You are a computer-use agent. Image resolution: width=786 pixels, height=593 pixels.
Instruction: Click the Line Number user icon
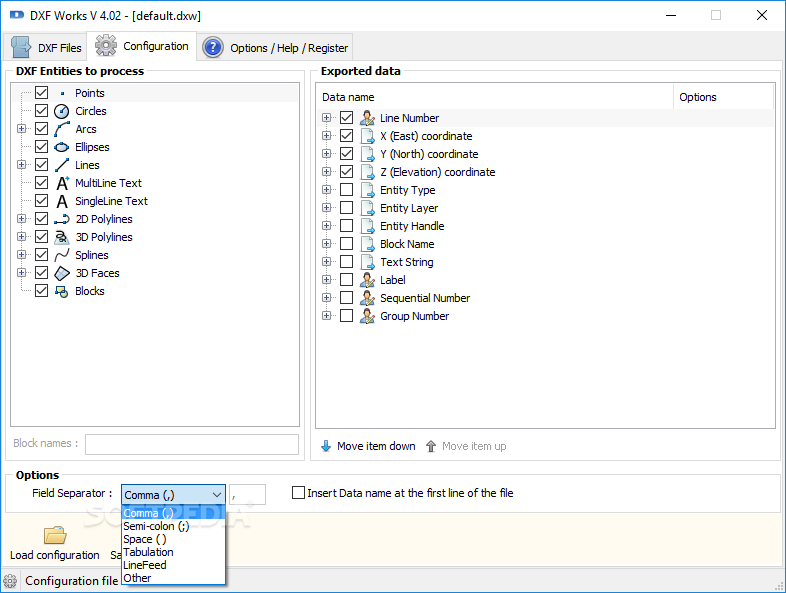coord(367,118)
